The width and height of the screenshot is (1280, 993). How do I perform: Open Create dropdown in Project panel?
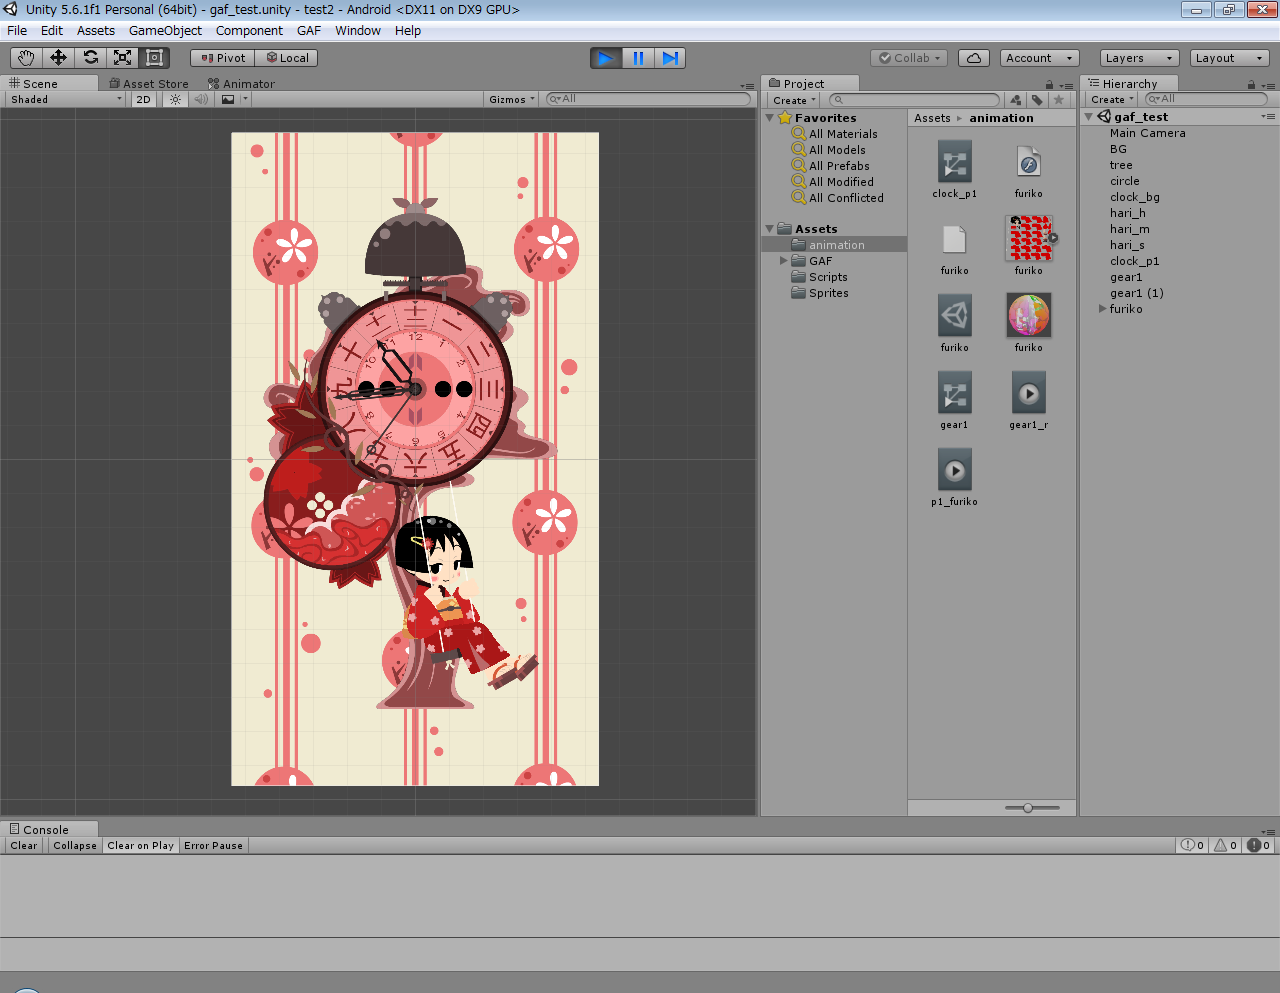795,100
